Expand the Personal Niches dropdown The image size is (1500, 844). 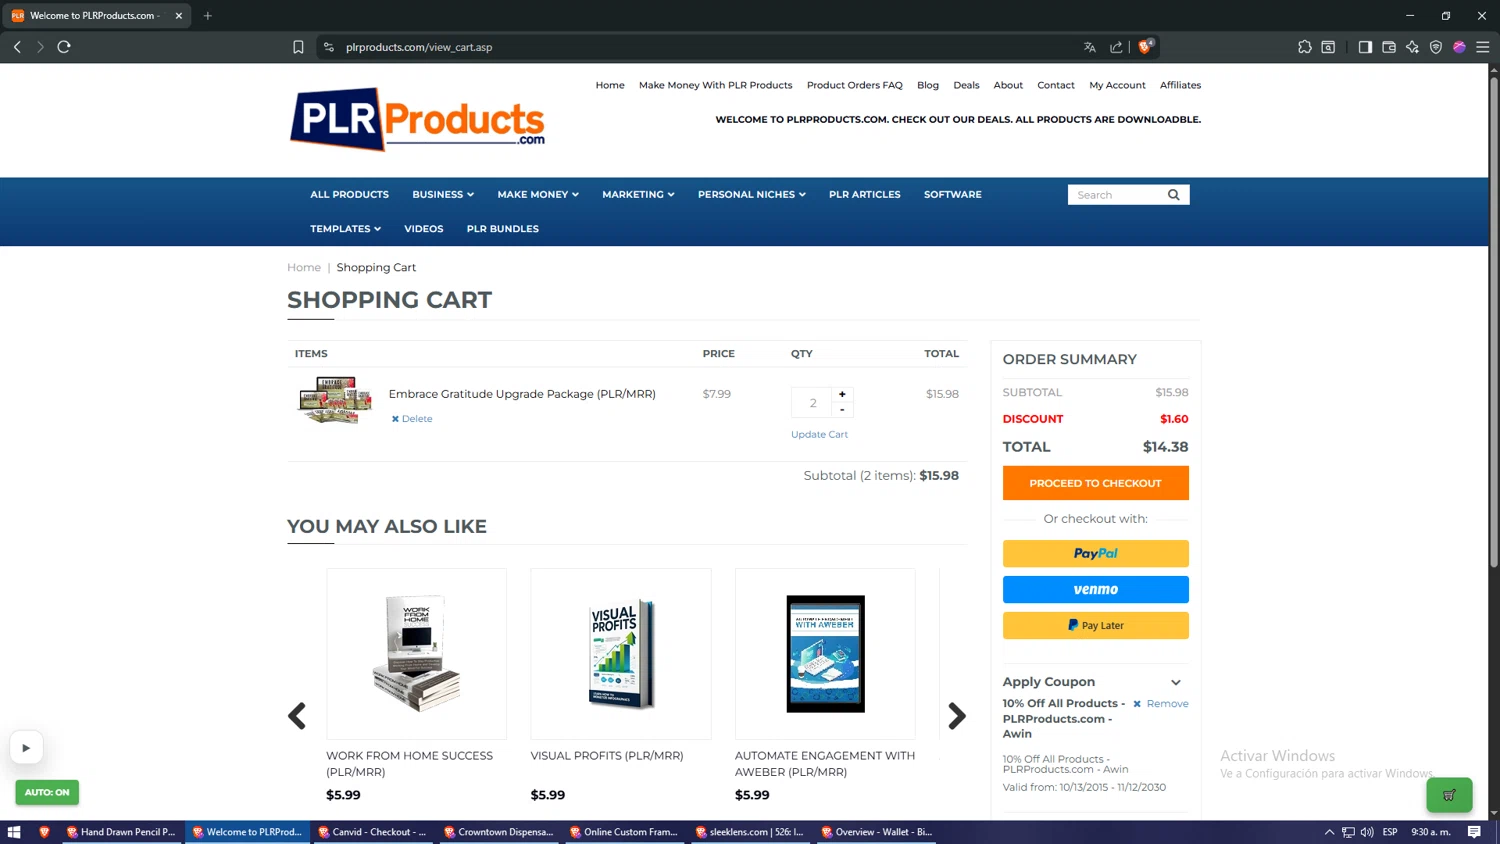click(x=752, y=195)
